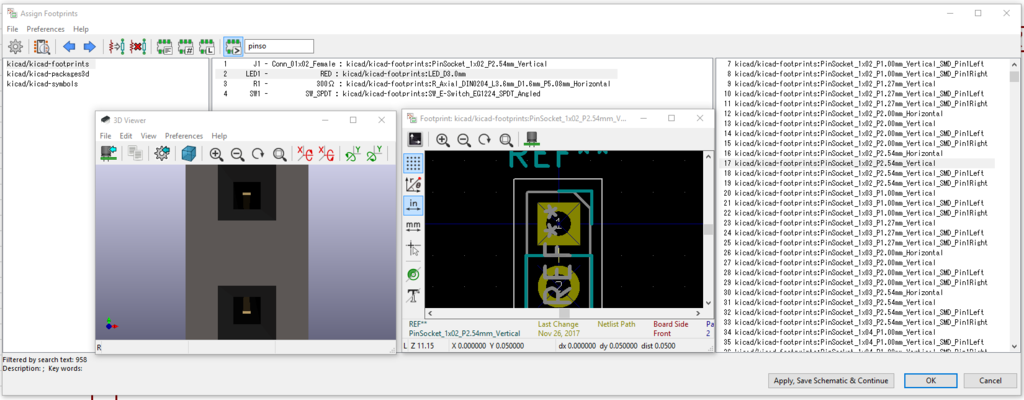The image size is (1024, 400).
Task: Go to next unassigned symbol (right blue arrow)
Action: (89, 46)
